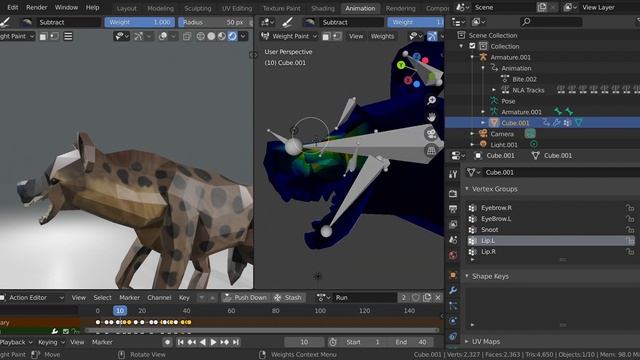Switch to wireframe viewport shading mode

pyautogui.click(x=200, y=36)
